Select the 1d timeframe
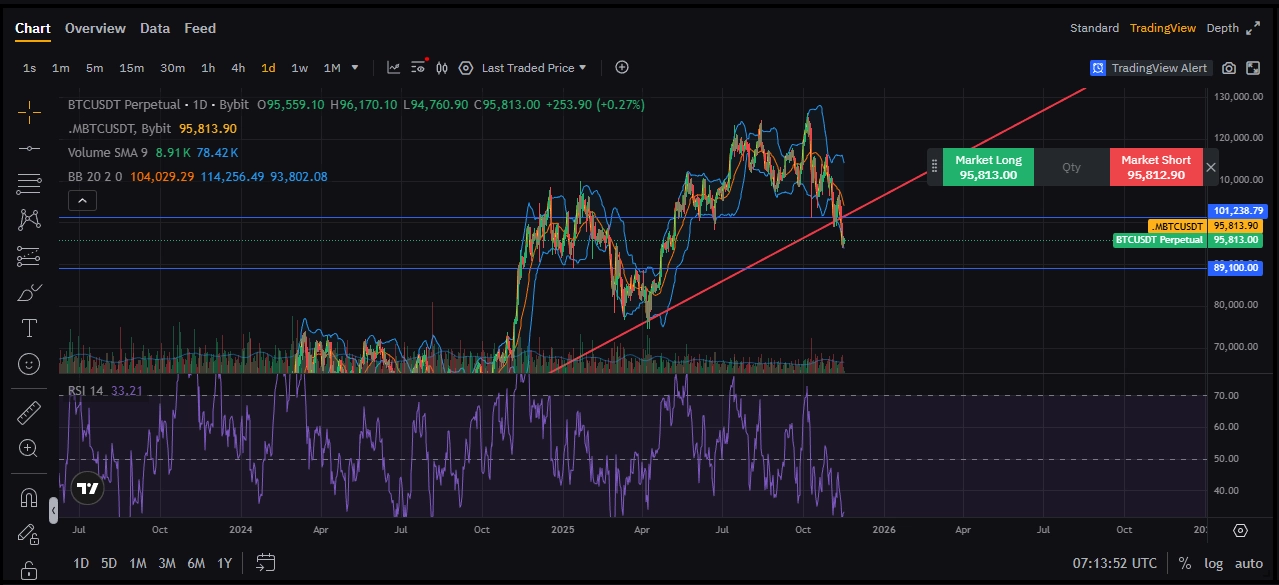This screenshot has height=585, width=1279. [x=268, y=68]
